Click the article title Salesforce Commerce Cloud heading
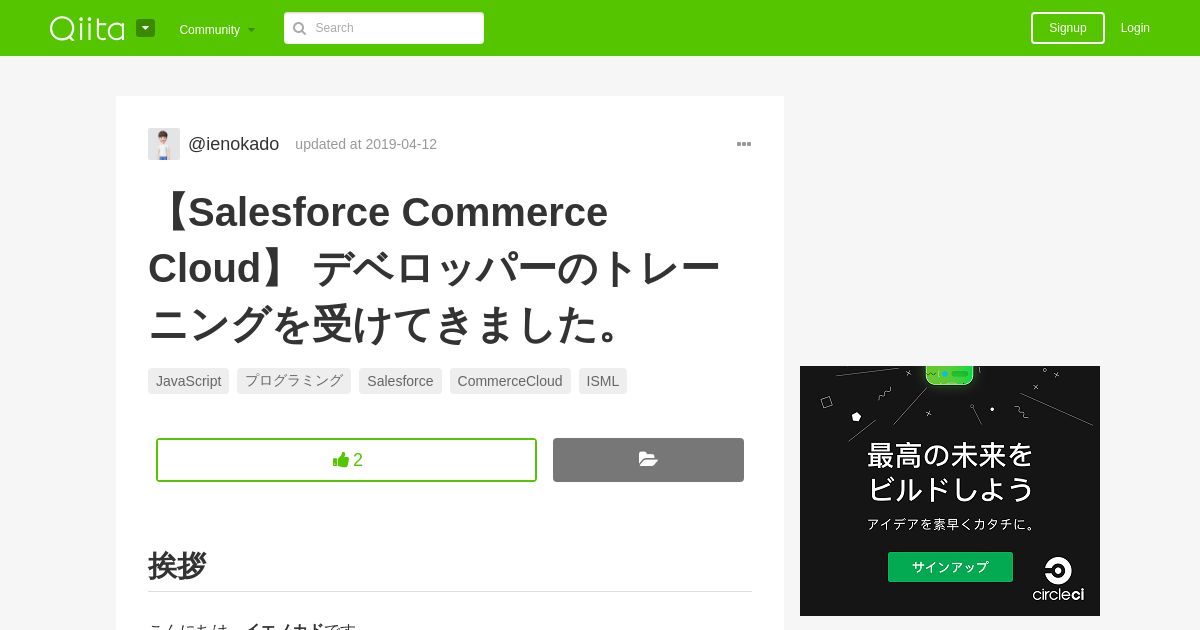 [434, 268]
